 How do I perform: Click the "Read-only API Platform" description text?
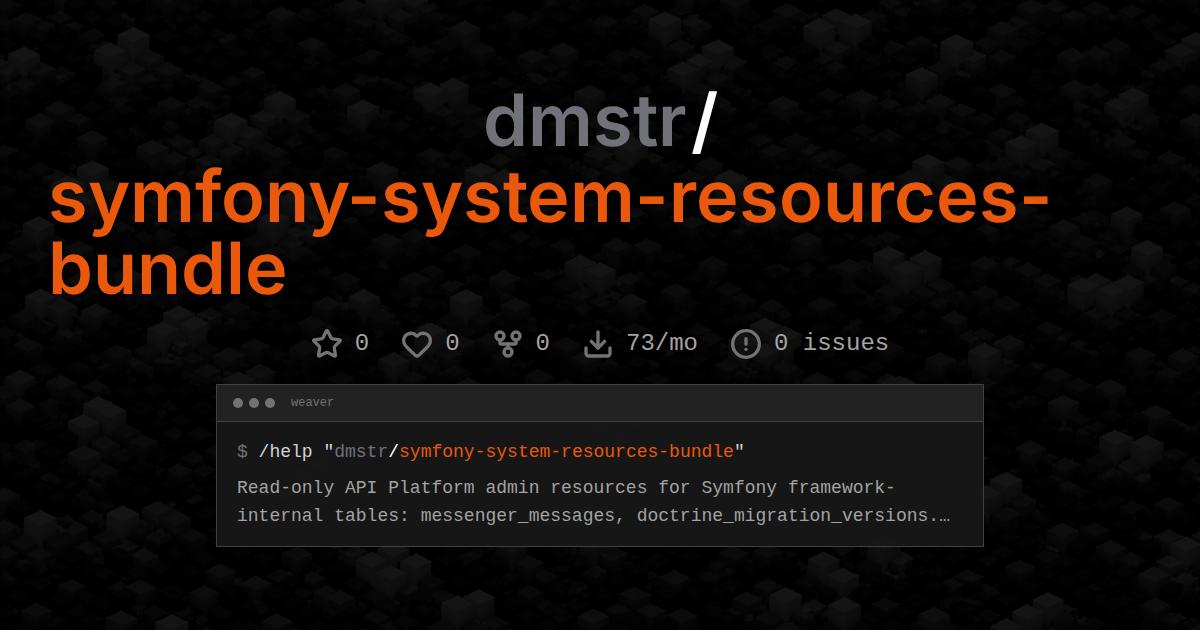tap(593, 502)
